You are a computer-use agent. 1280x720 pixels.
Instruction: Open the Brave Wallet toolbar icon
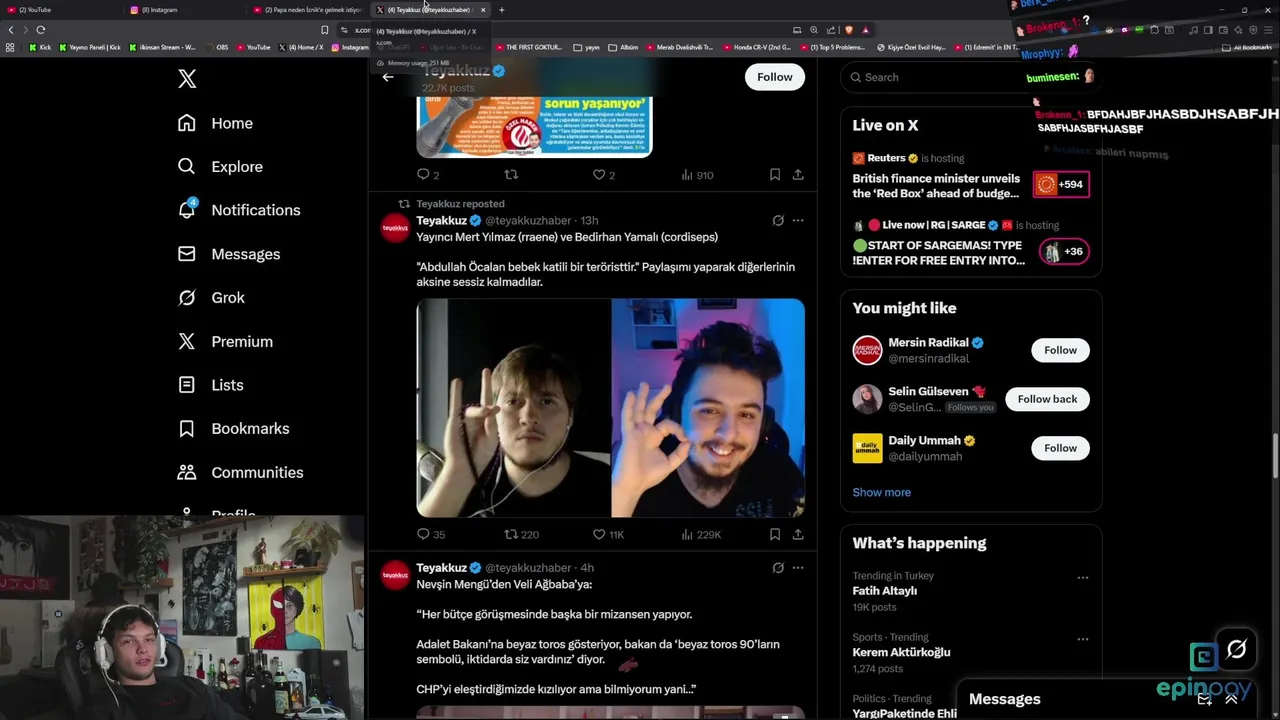(x=1224, y=30)
